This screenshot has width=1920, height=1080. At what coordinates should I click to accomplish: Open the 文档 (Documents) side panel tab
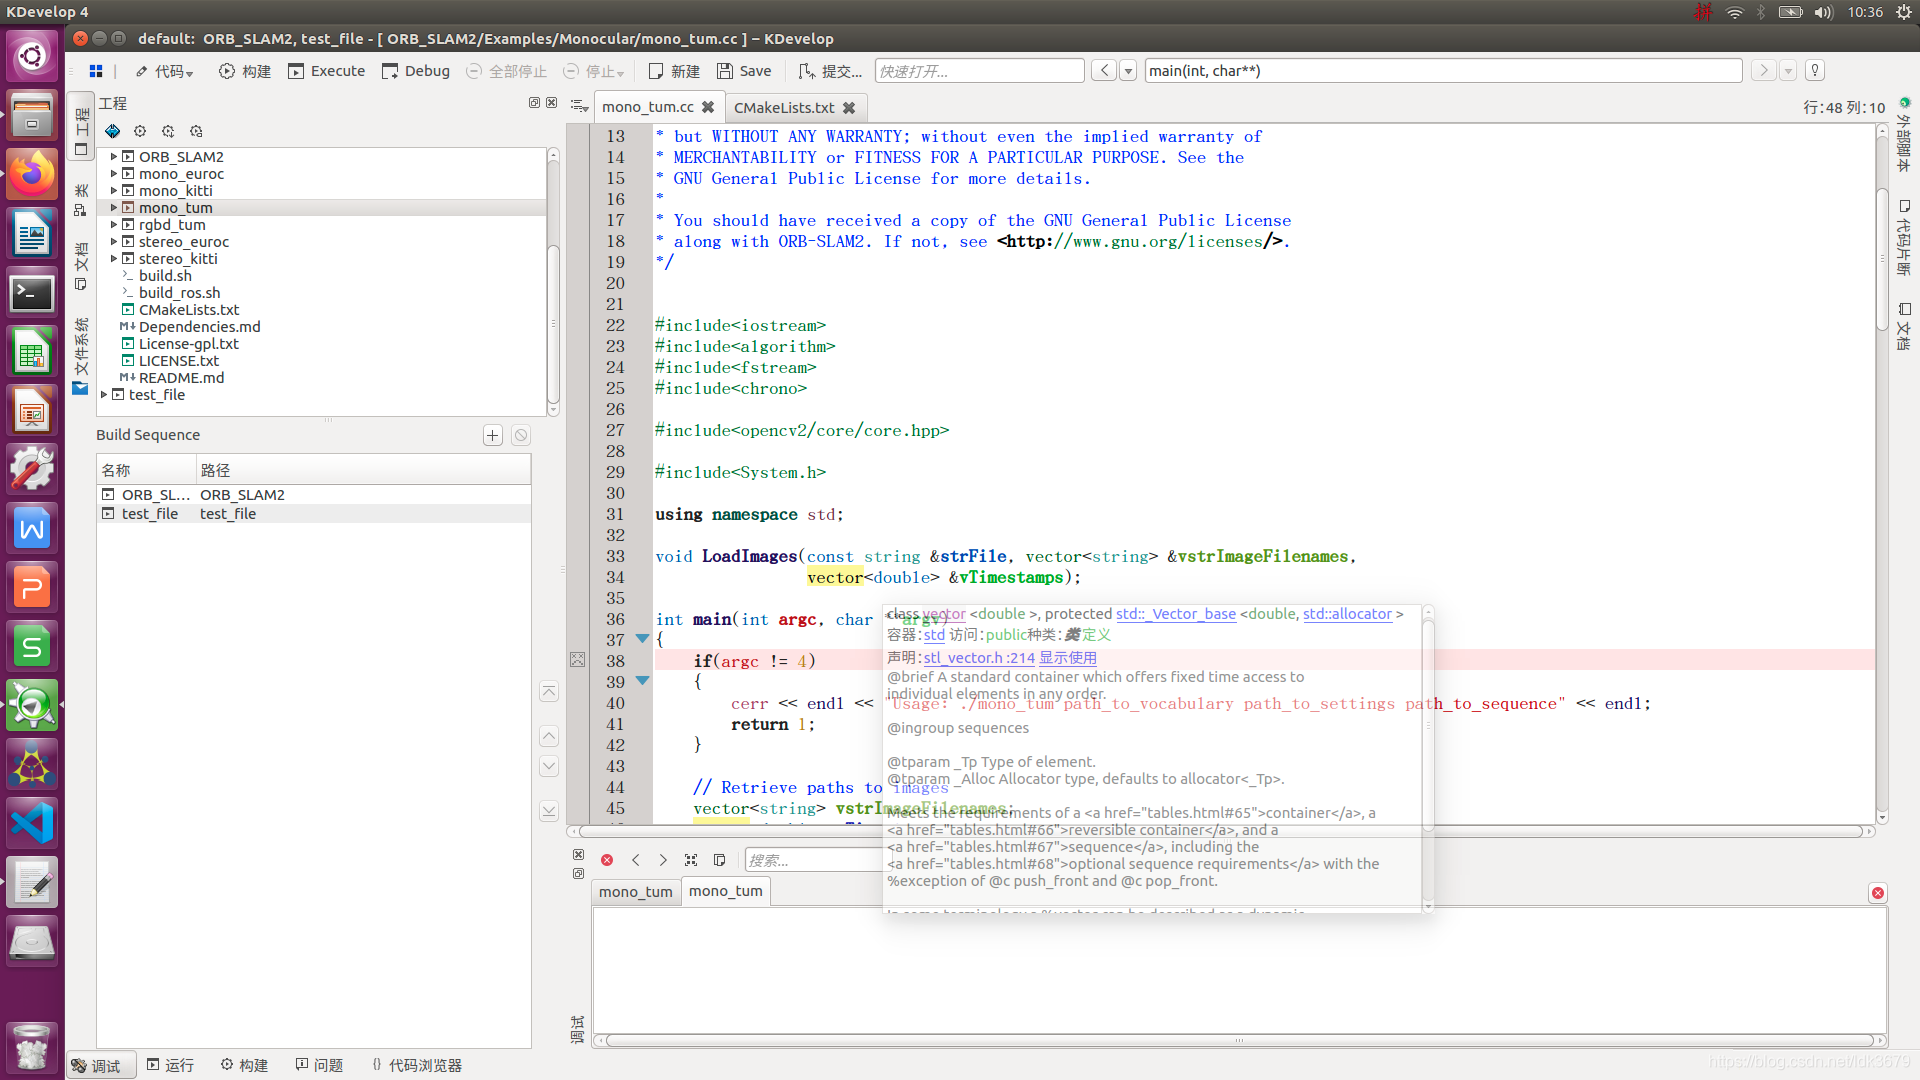tap(81, 266)
